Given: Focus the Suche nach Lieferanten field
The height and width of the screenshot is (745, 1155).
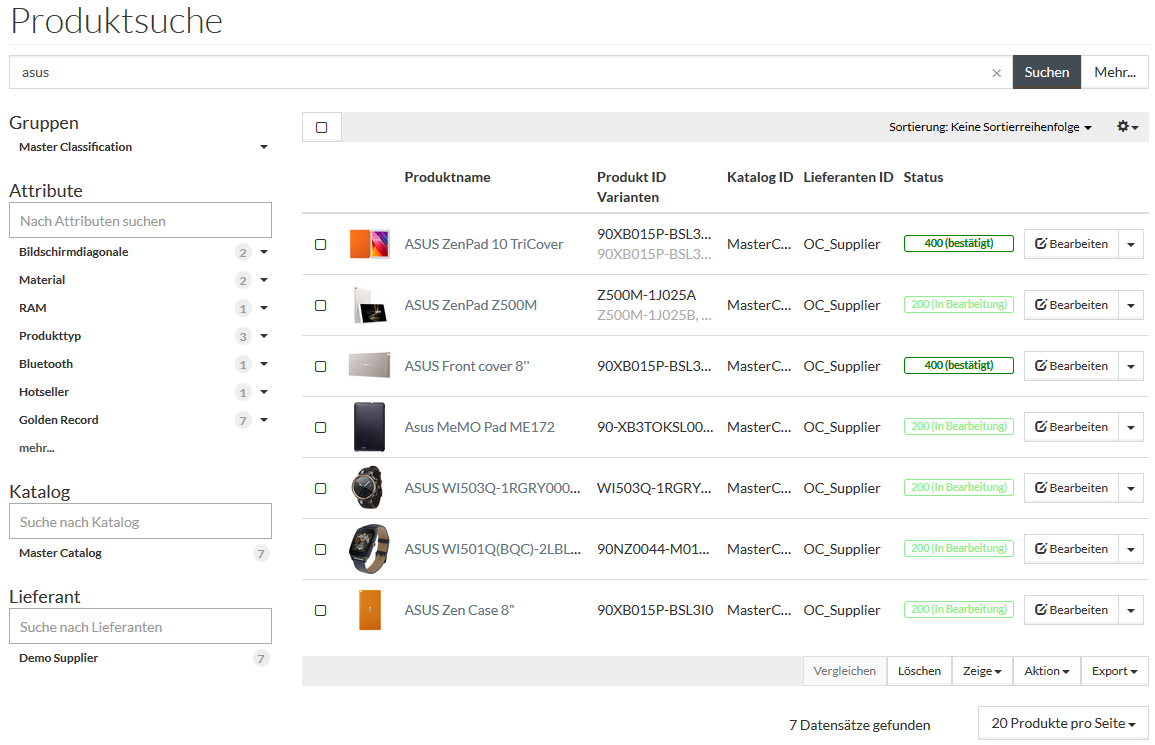Looking at the screenshot, I should [x=141, y=626].
